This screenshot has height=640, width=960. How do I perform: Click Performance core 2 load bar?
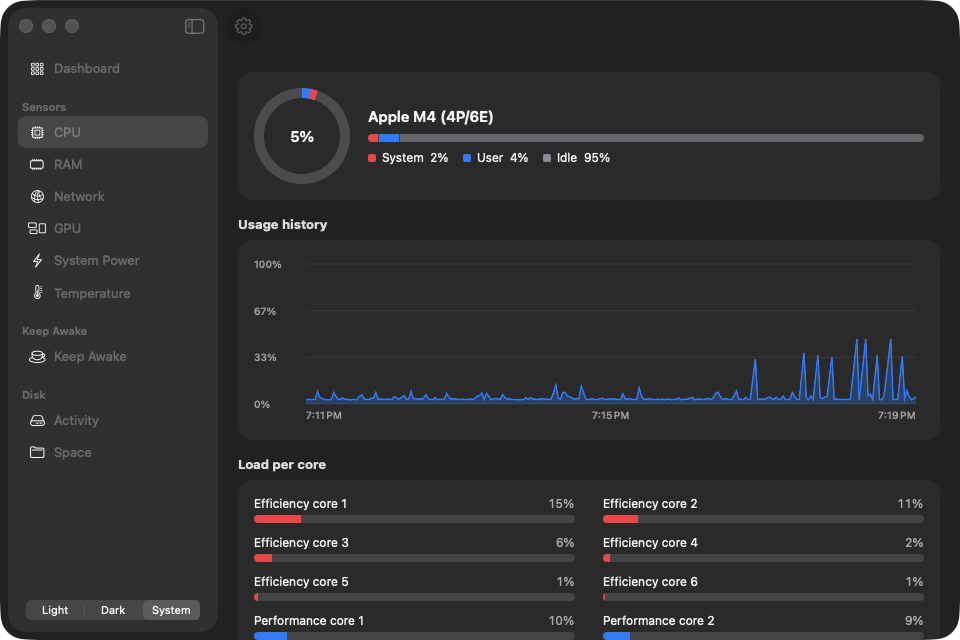[763, 636]
